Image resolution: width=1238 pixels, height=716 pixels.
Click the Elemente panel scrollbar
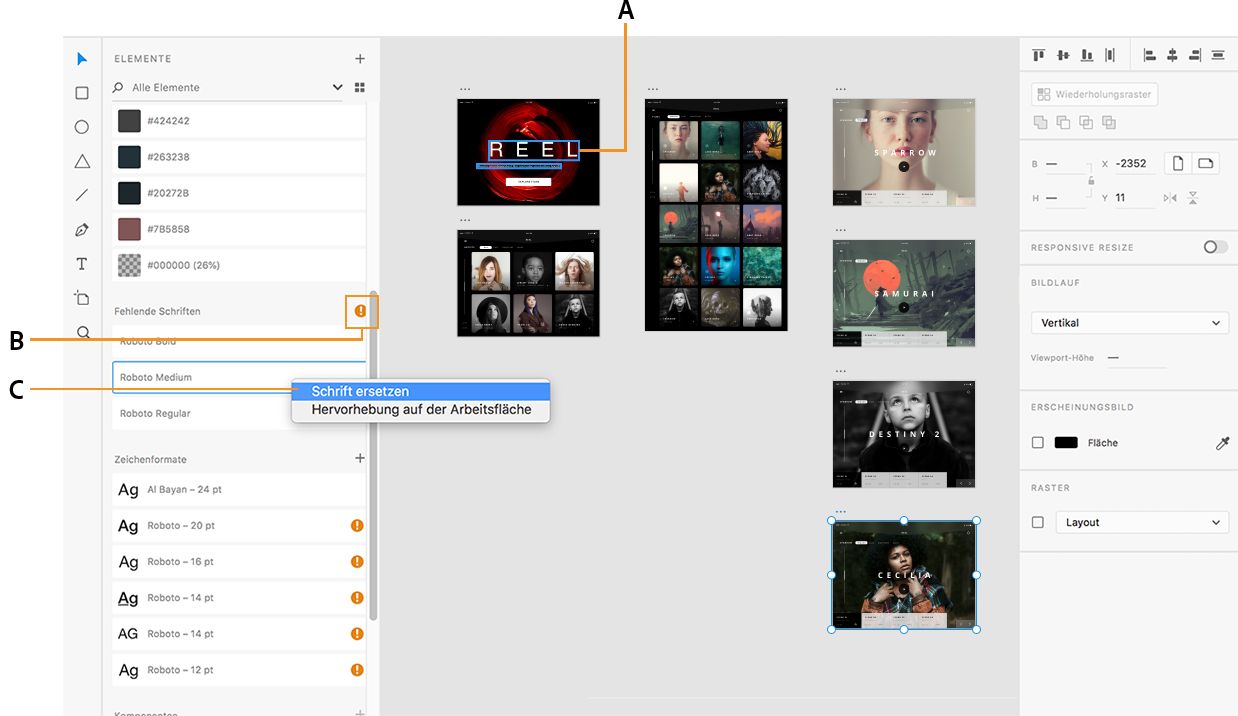(x=374, y=455)
